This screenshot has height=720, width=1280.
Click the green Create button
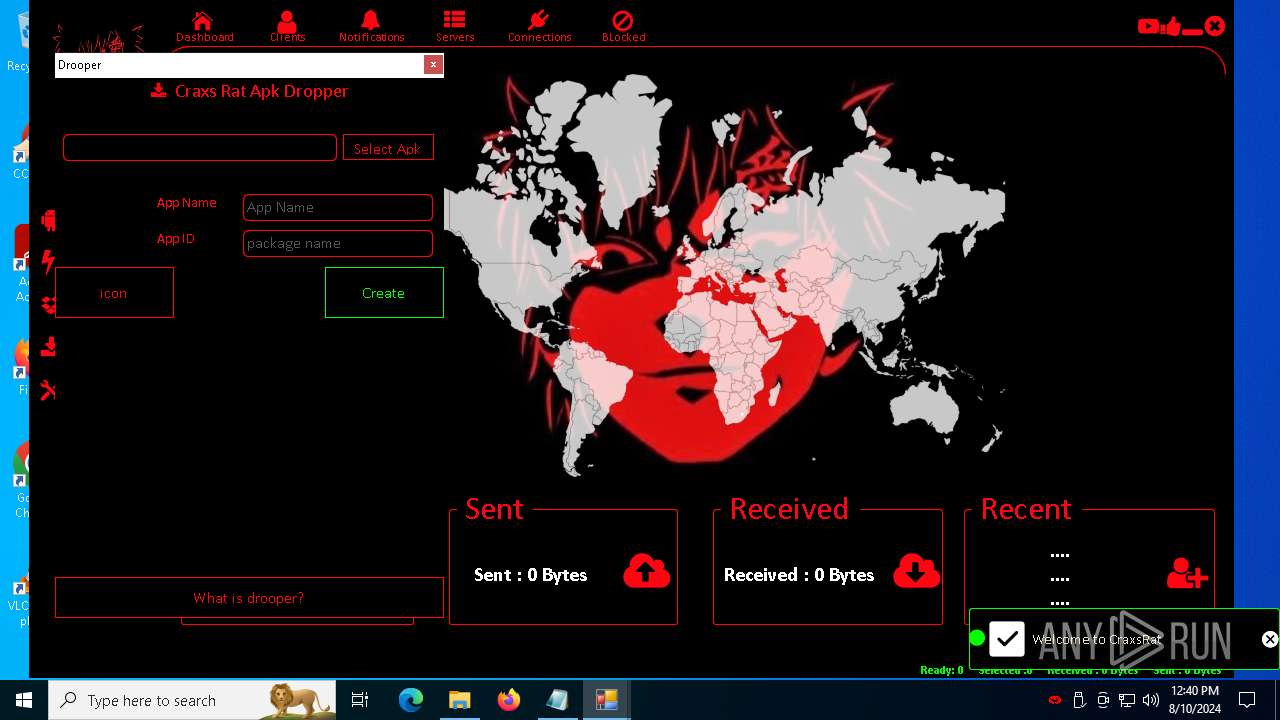point(384,293)
